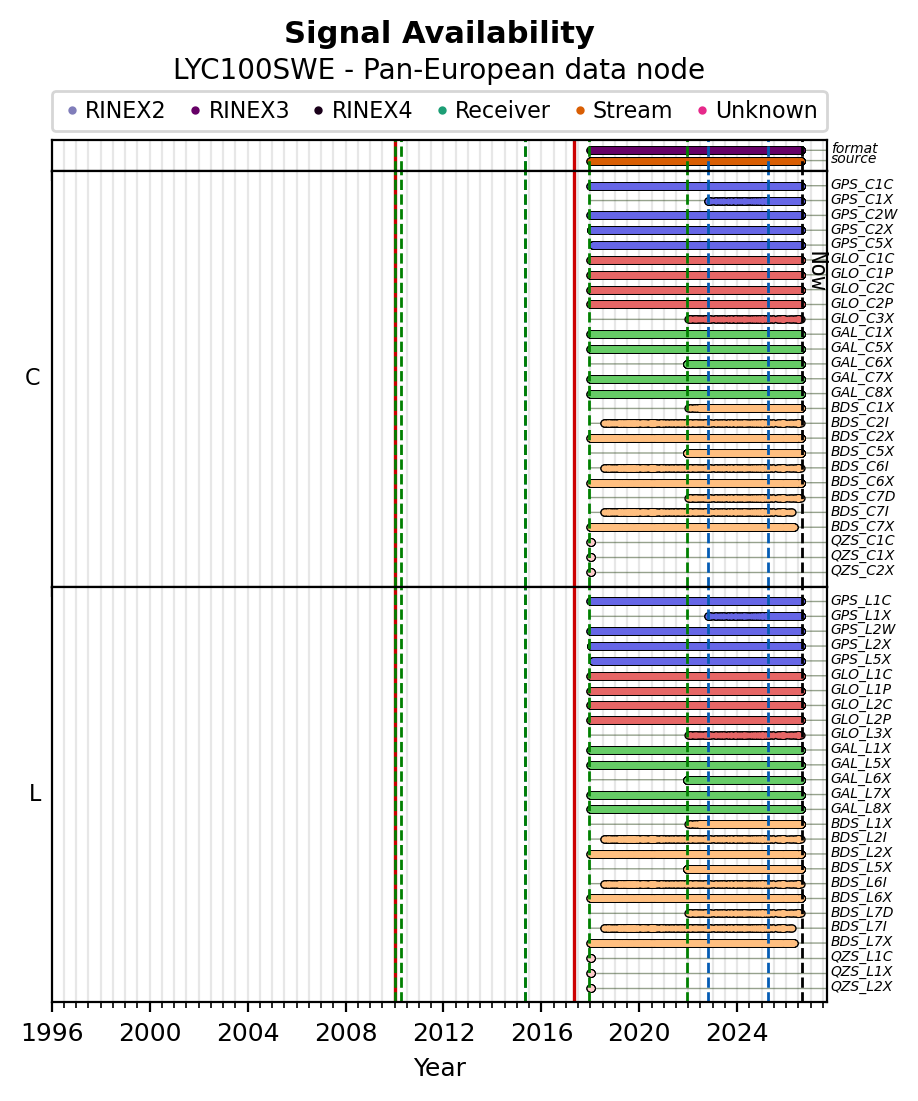918x1101 pixels.
Task: Click the RINEX3 legend color dot
Action: tap(196, 111)
